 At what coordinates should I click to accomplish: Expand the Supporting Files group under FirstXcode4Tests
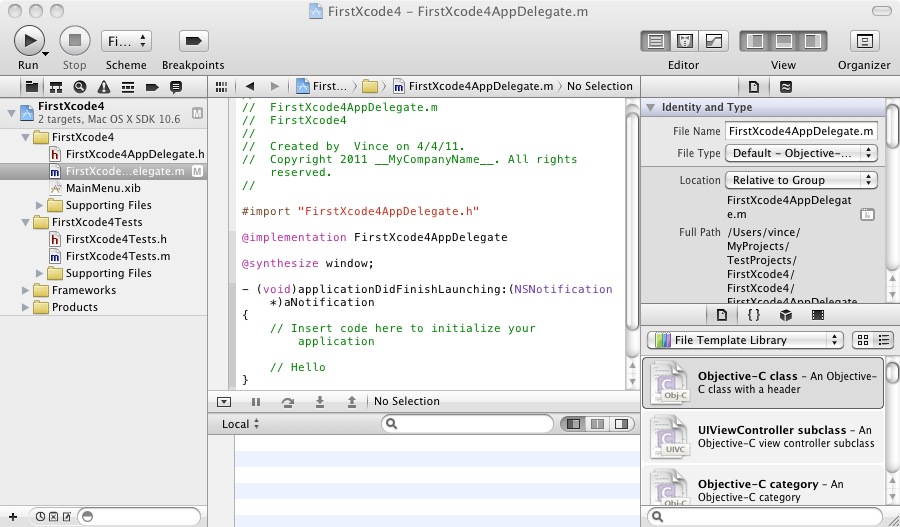pos(41,273)
